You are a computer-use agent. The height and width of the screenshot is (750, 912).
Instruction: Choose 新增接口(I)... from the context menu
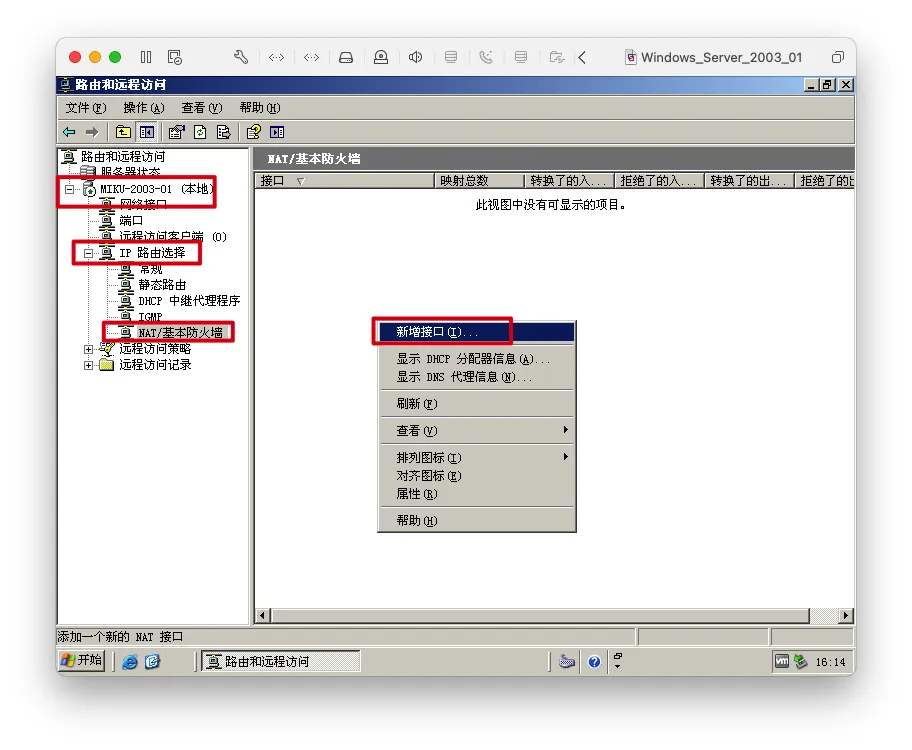click(x=476, y=332)
